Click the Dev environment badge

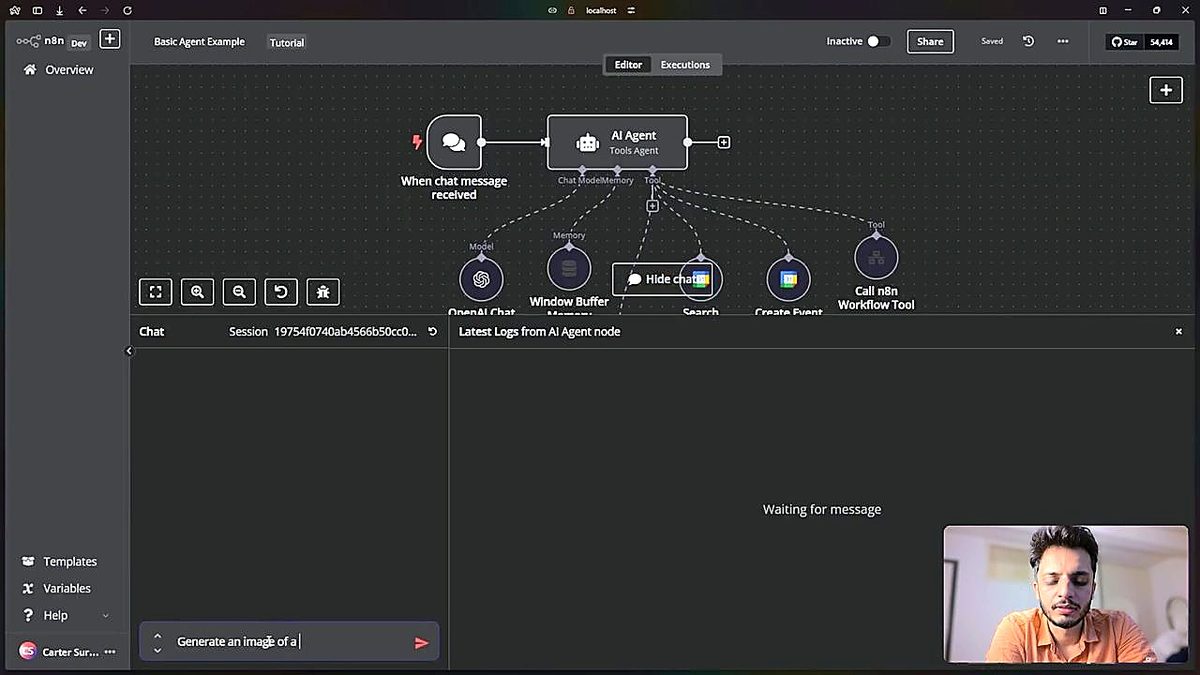79,43
